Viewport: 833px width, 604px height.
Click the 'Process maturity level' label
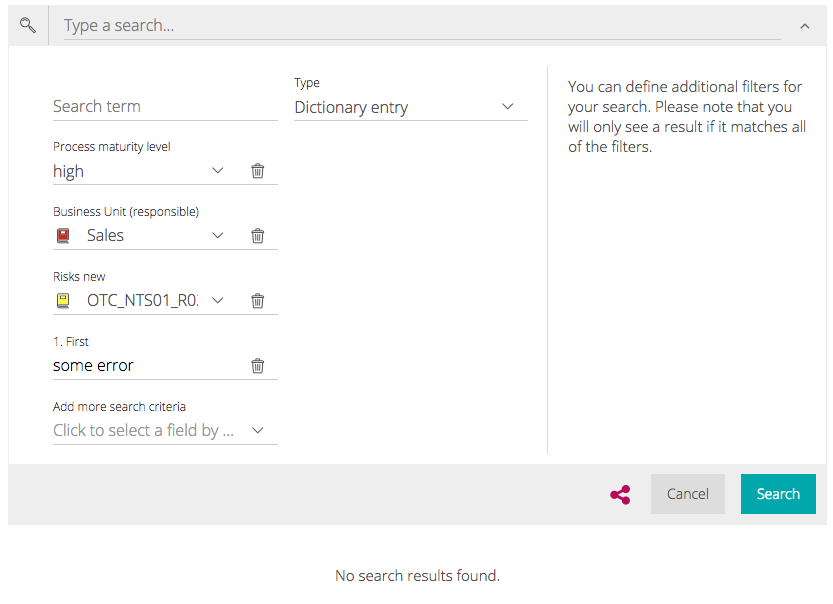pos(112,147)
